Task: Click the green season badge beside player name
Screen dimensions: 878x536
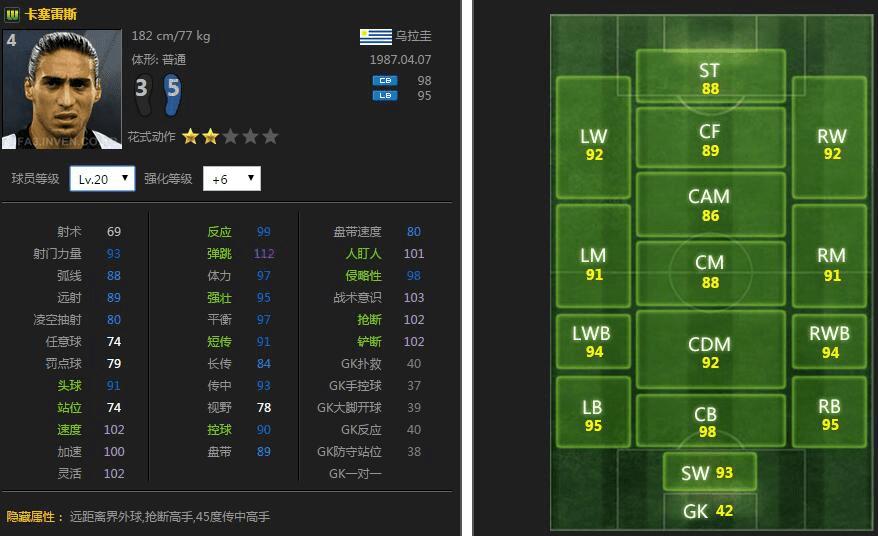Action: point(12,14)
